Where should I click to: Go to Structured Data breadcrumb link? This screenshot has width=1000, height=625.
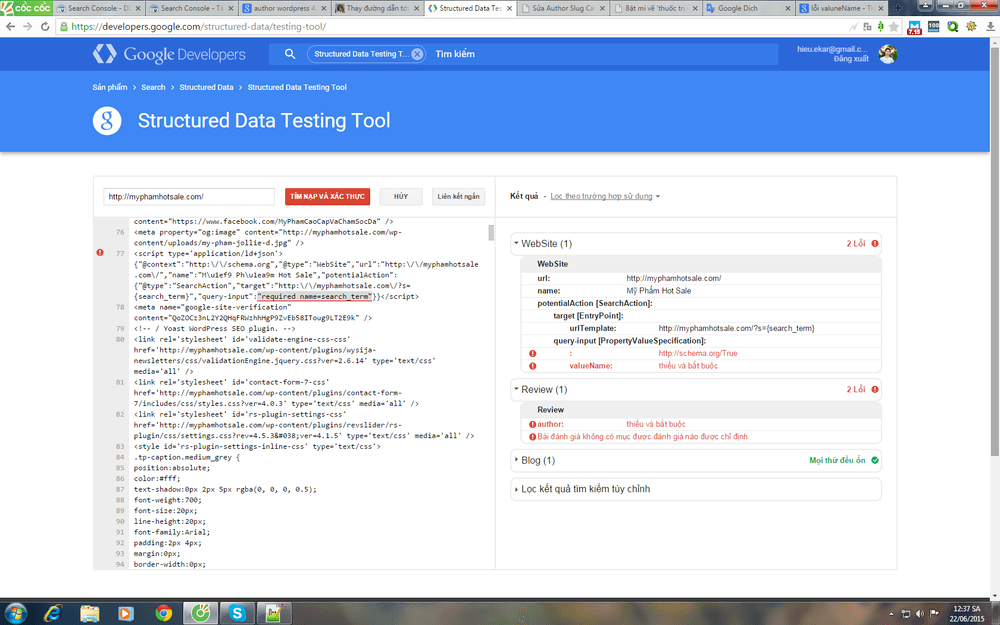coord(206,87)
